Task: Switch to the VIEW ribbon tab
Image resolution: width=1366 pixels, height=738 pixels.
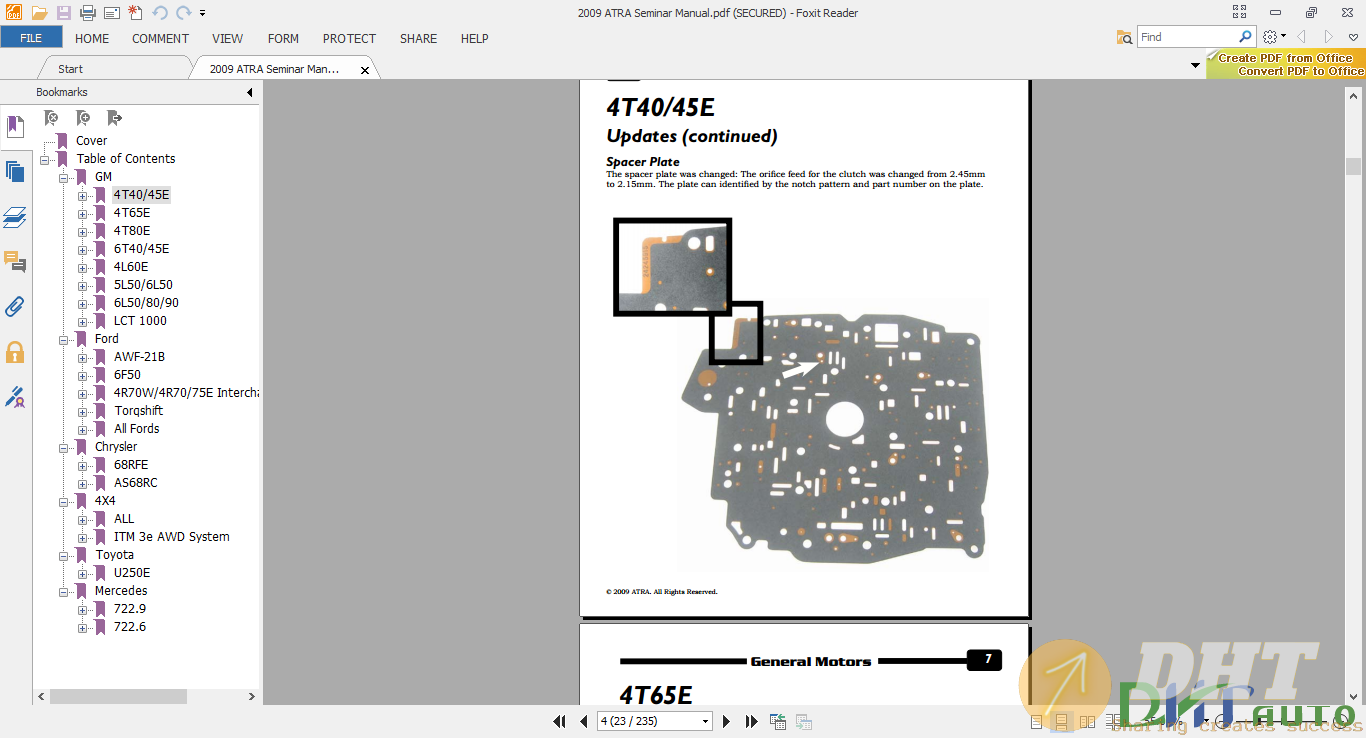Action: [227, 38]
